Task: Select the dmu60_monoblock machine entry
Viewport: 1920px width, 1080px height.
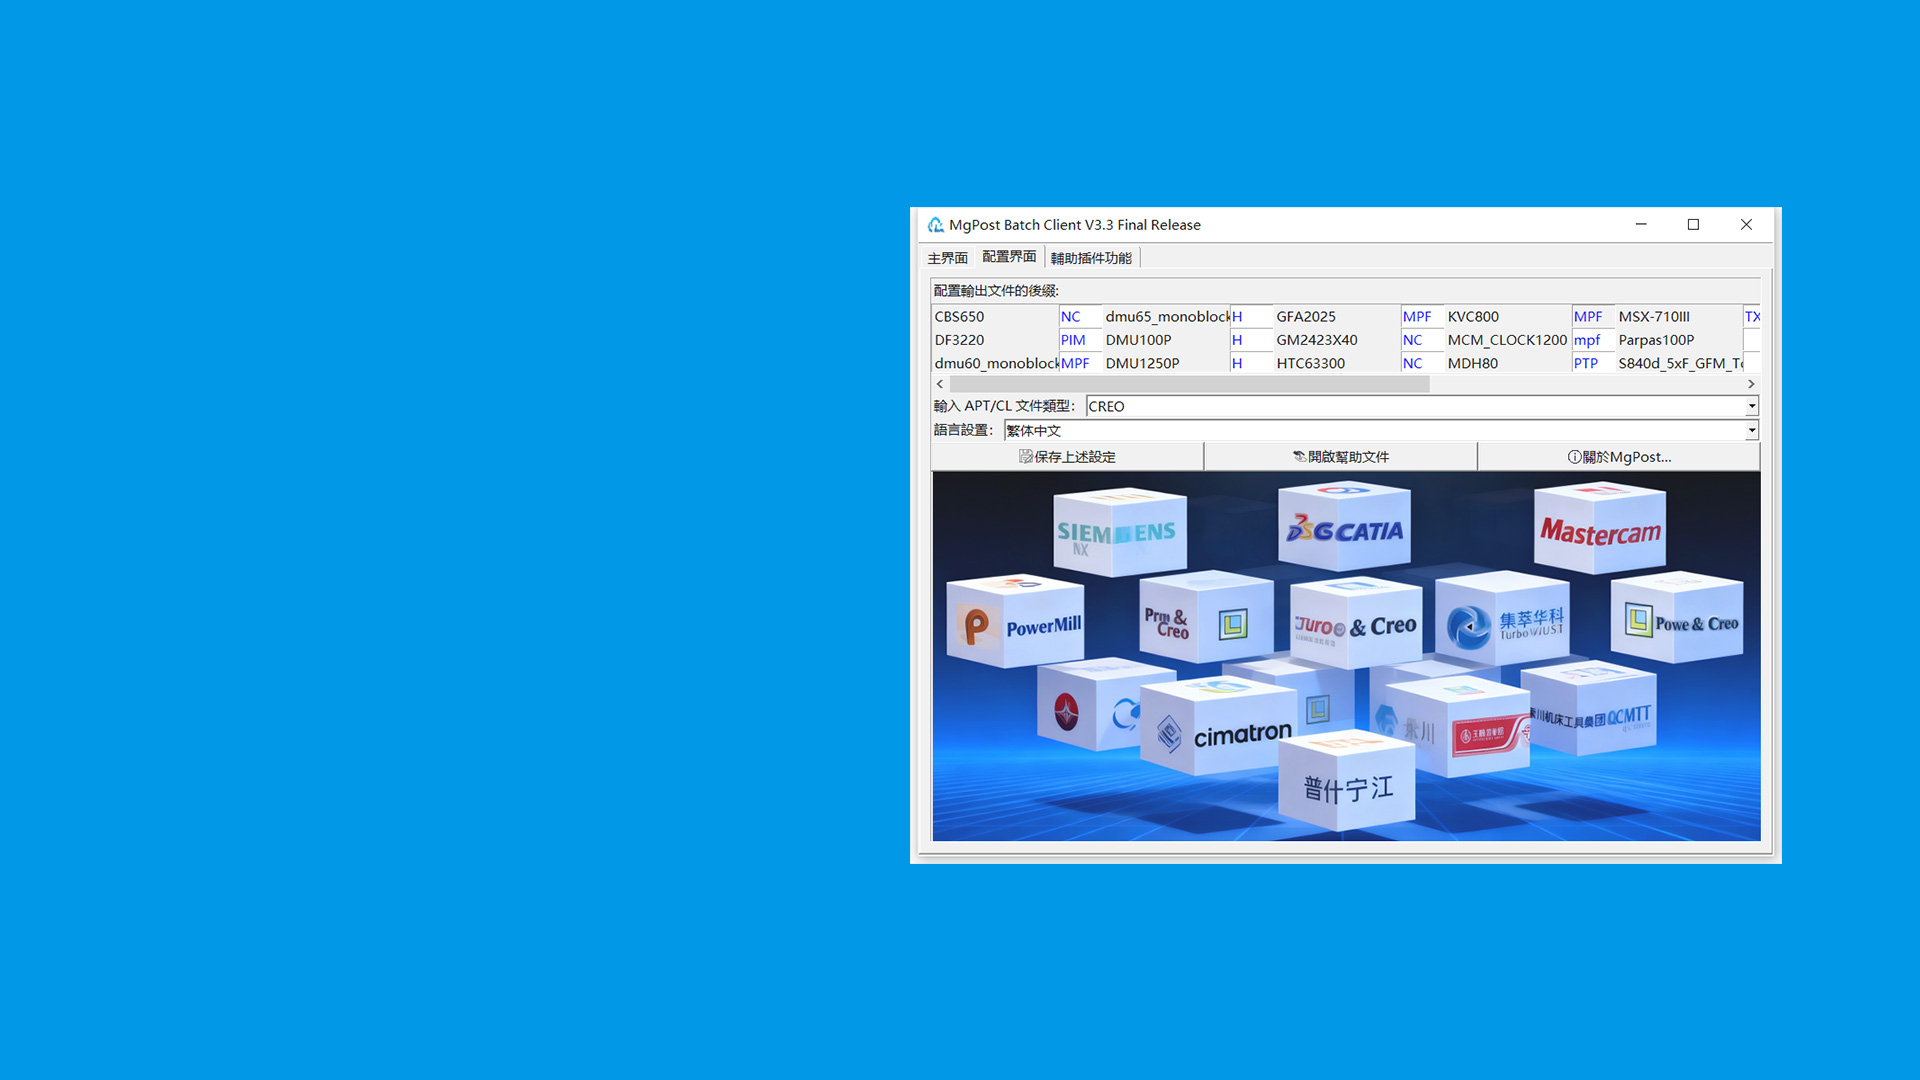Action: 995,363
